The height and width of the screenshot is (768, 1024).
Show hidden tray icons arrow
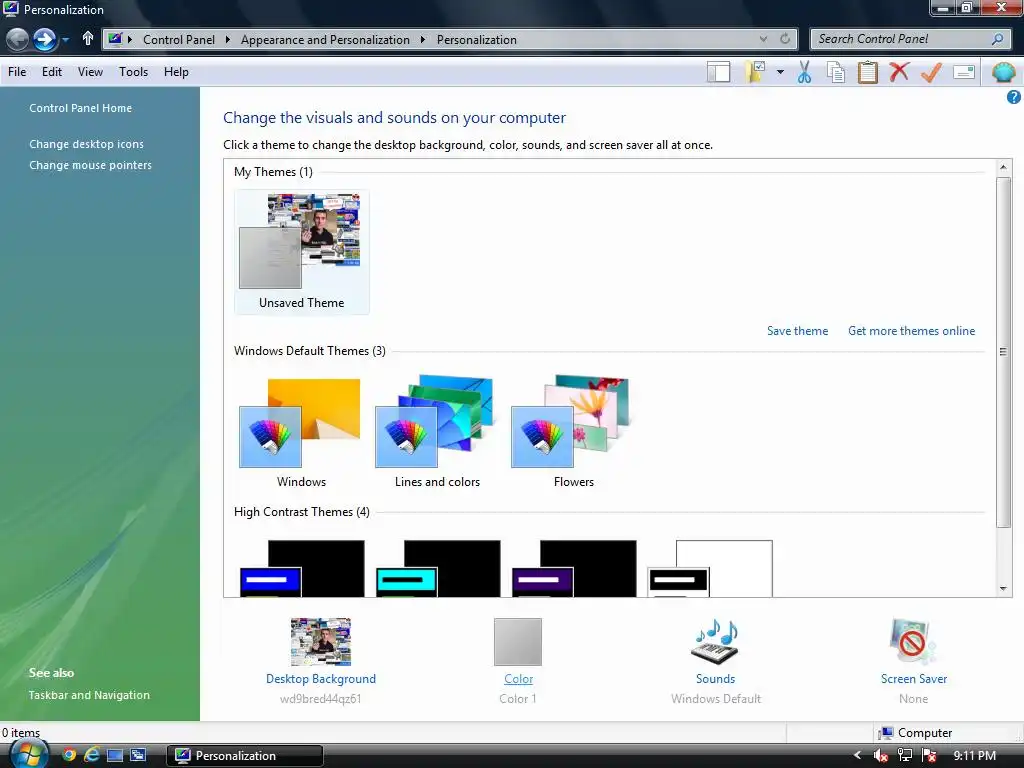[857, 756]
